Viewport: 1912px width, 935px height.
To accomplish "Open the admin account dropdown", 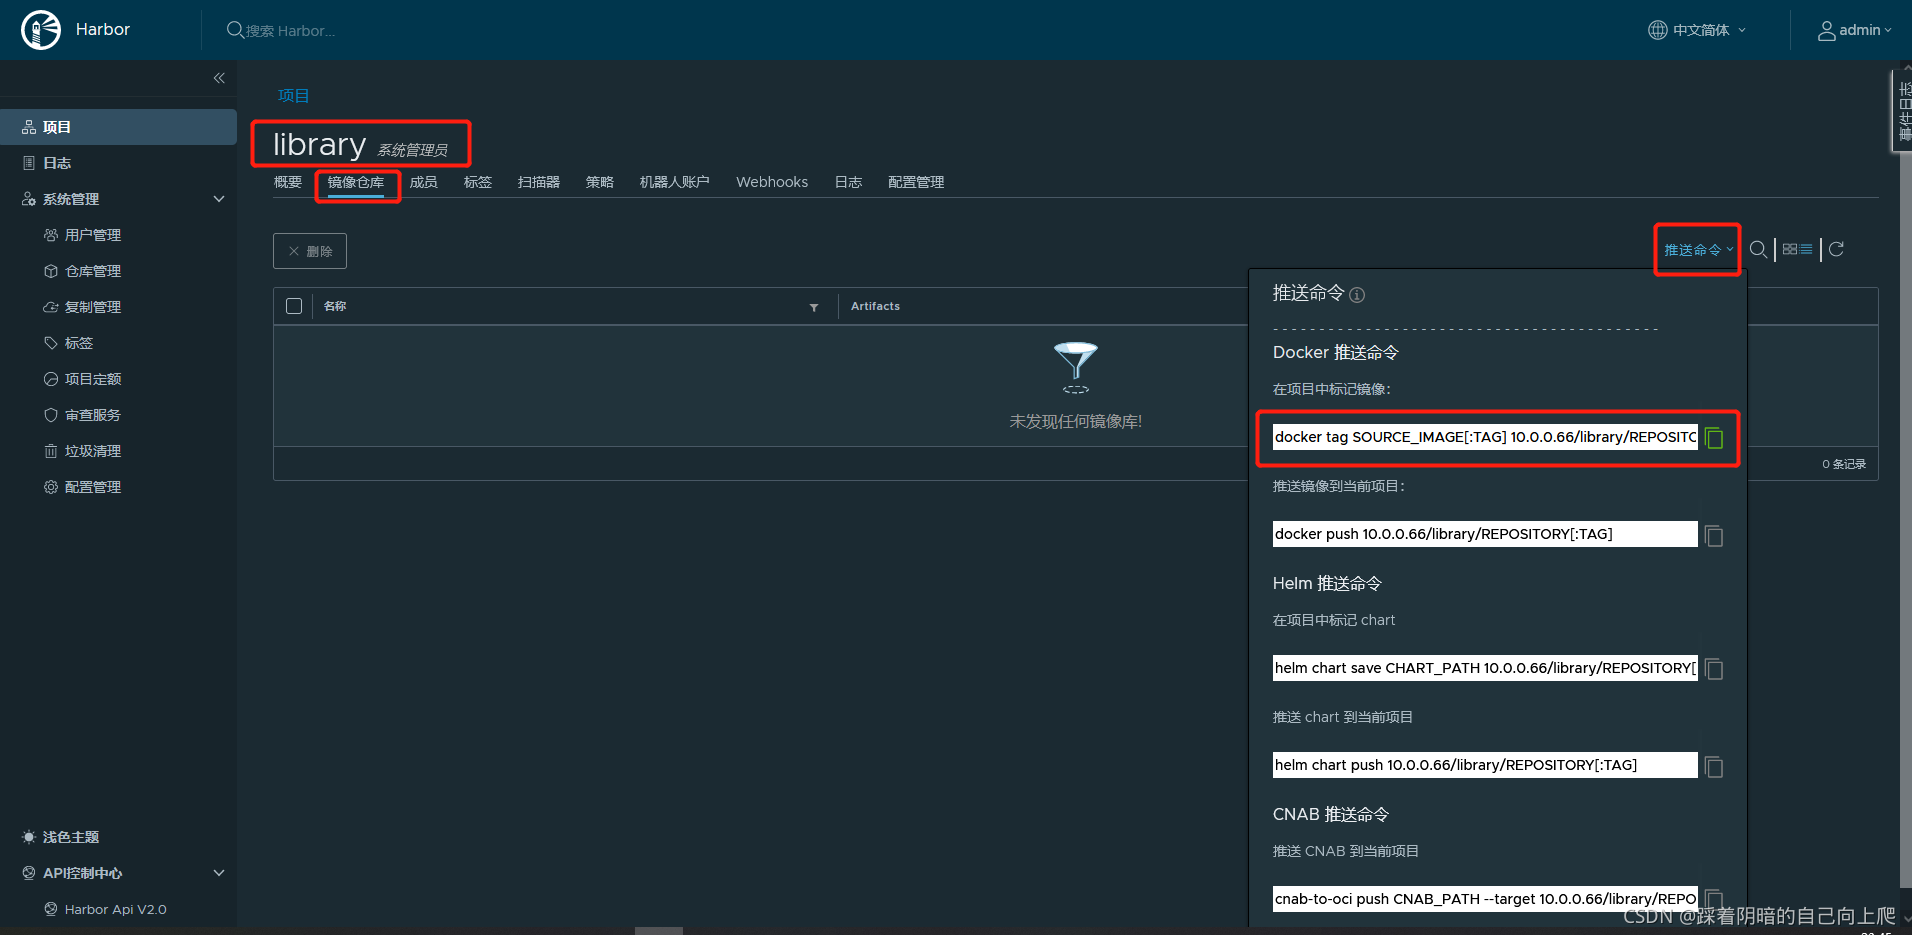I will (1855, 30).
